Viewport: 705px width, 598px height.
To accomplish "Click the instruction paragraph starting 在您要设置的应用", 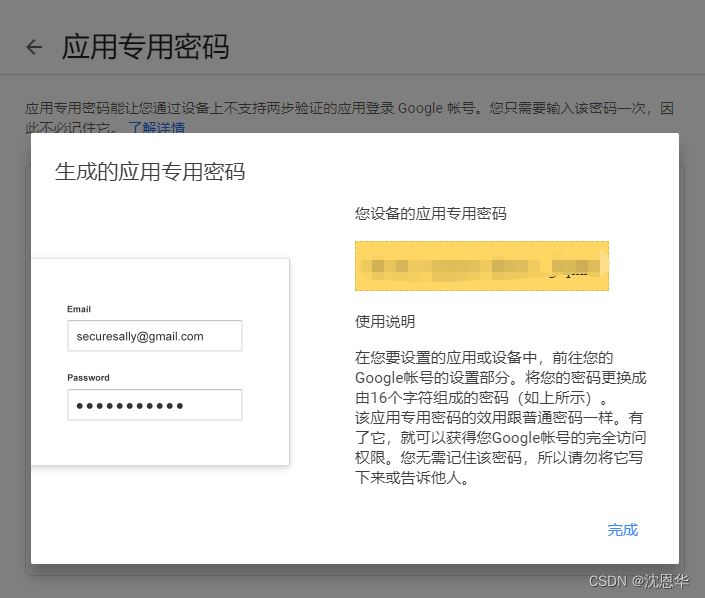I will (500, 417).
